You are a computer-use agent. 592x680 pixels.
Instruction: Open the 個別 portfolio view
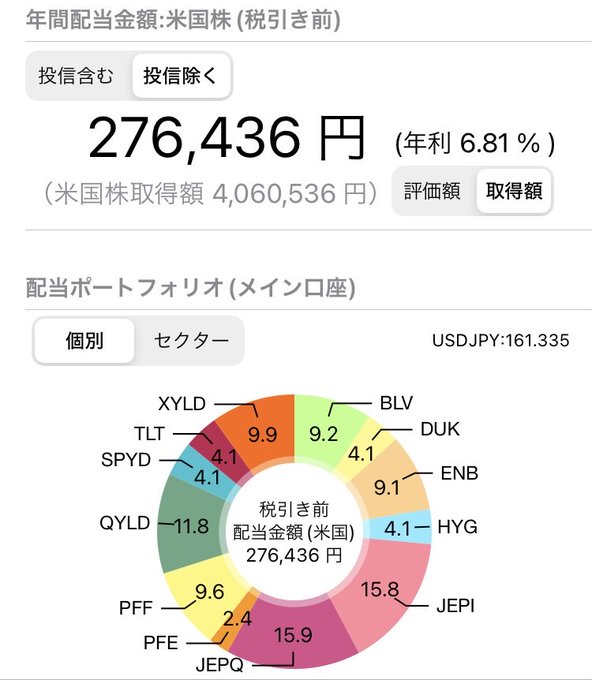85,340
